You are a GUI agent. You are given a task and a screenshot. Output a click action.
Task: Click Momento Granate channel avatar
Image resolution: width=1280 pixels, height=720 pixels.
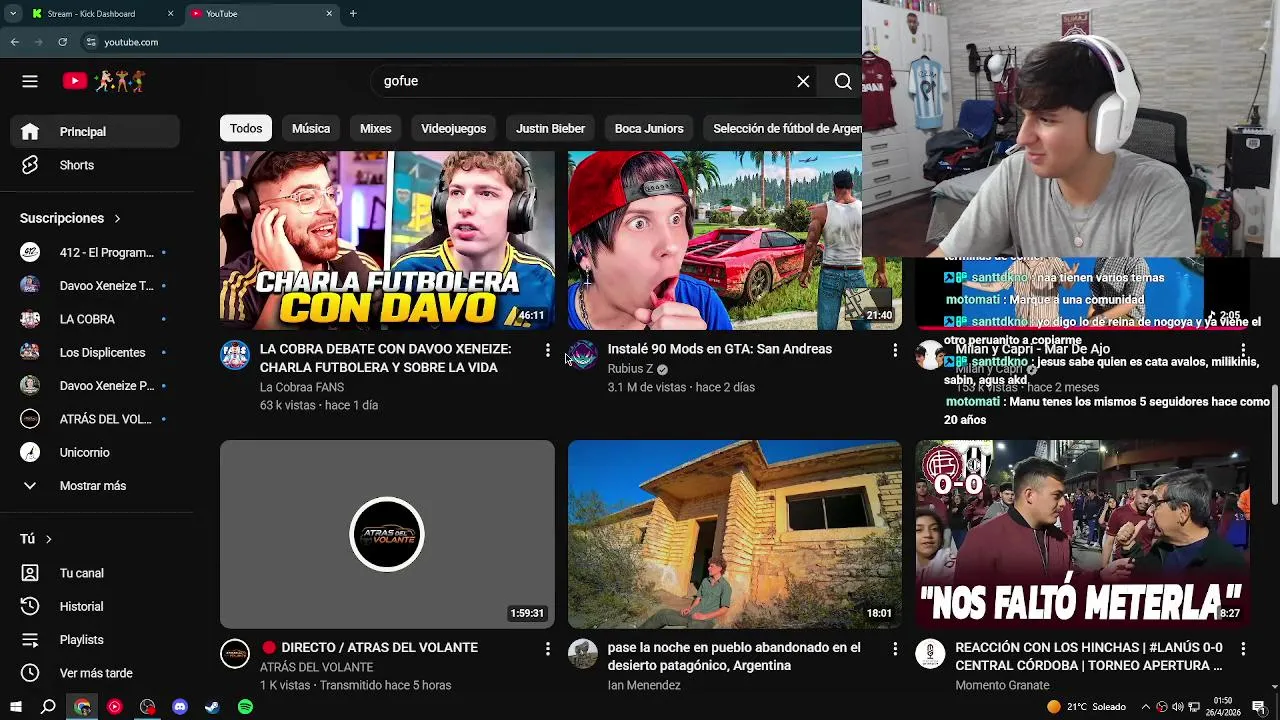pyautogui.click(x=930, y=654)
